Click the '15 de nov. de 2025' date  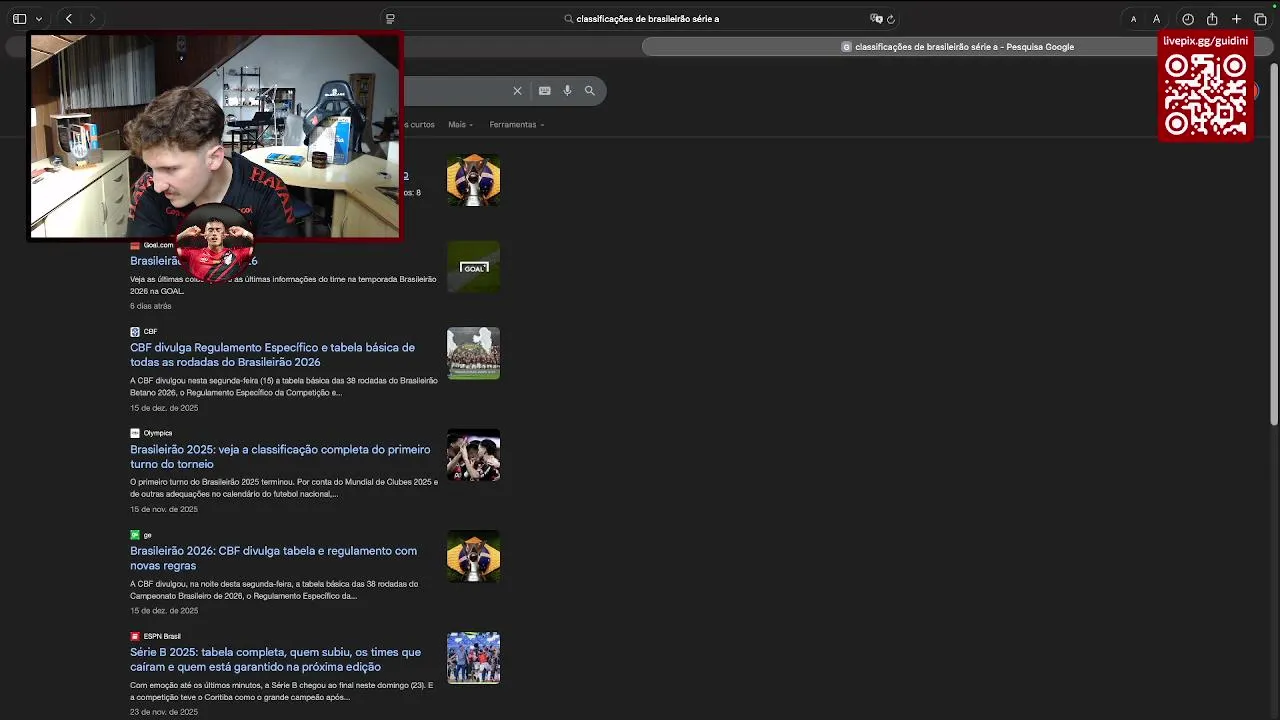164,510
